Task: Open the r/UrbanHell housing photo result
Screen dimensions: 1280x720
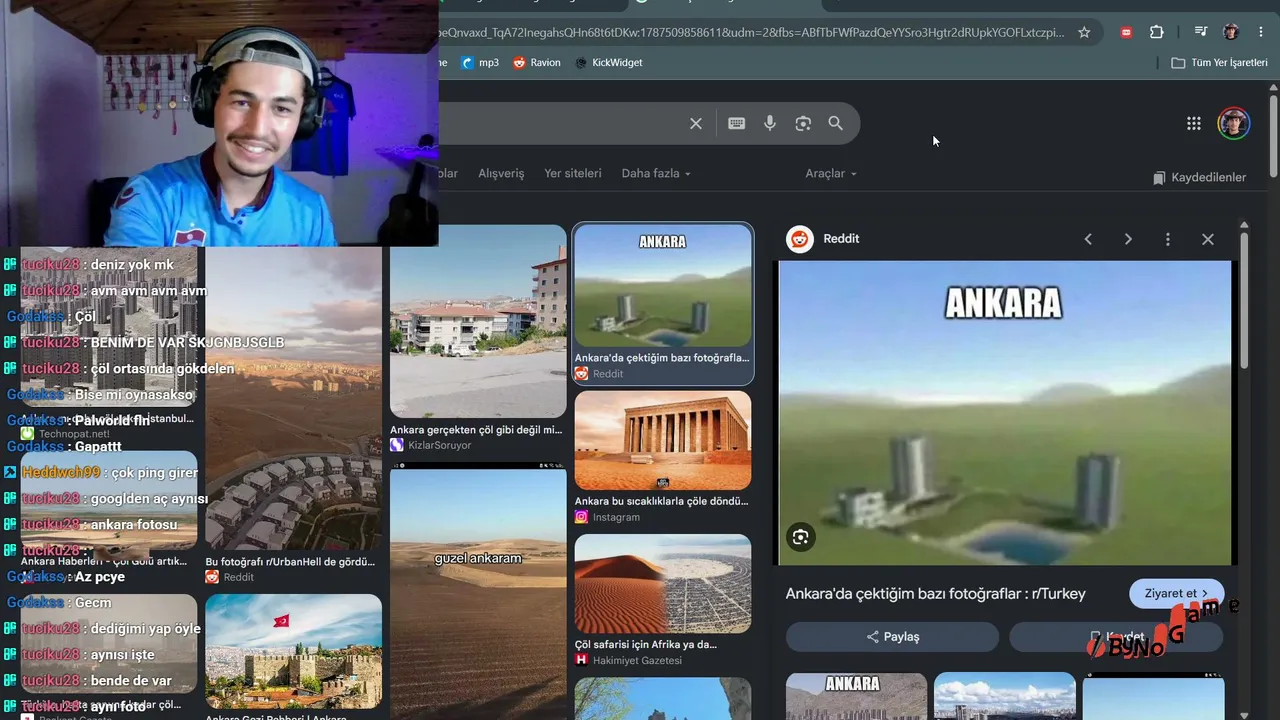Action: (x=293, y=398)
